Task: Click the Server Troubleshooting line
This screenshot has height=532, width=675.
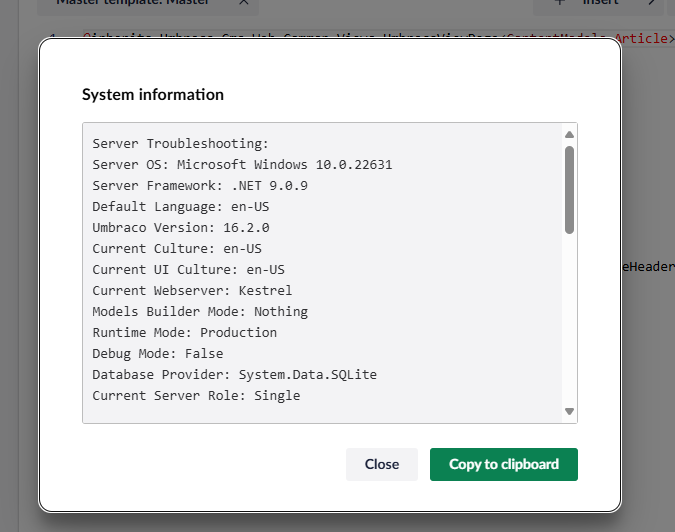Action: click(180, 144)
